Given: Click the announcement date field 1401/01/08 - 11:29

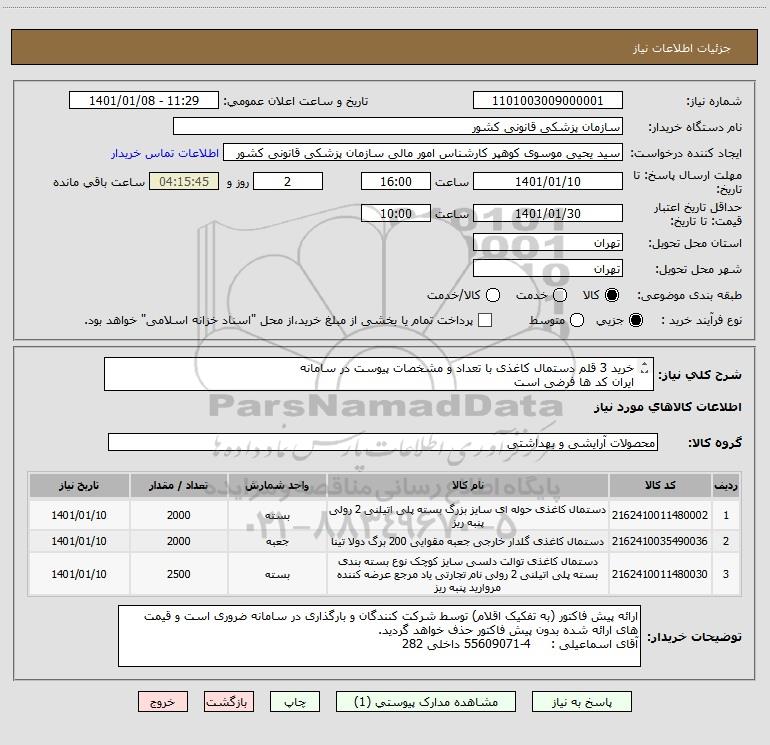Looking at the screenshot, I should click(144, 101).
